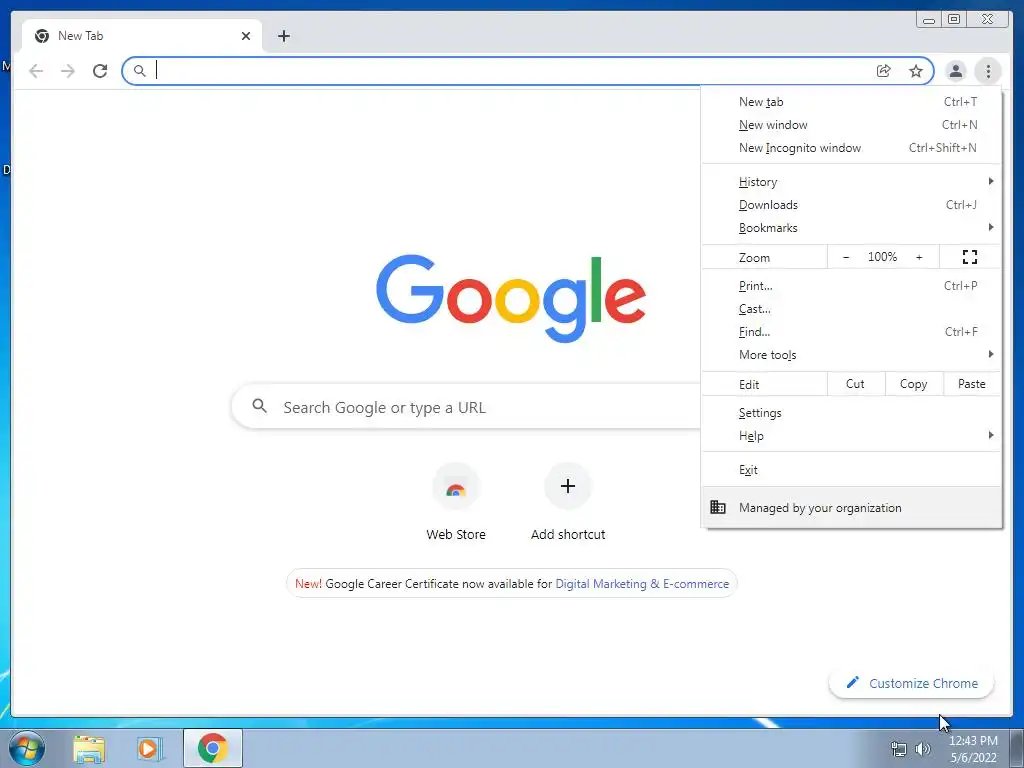Click the Chrome taskbar icon
Screen dimensions: 1024x768
(212, 748)
